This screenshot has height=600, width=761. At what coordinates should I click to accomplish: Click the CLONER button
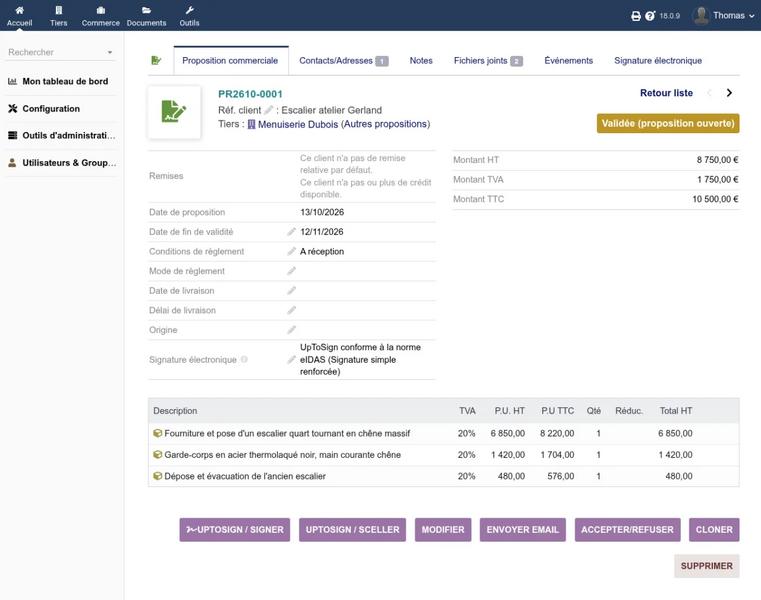714,530
